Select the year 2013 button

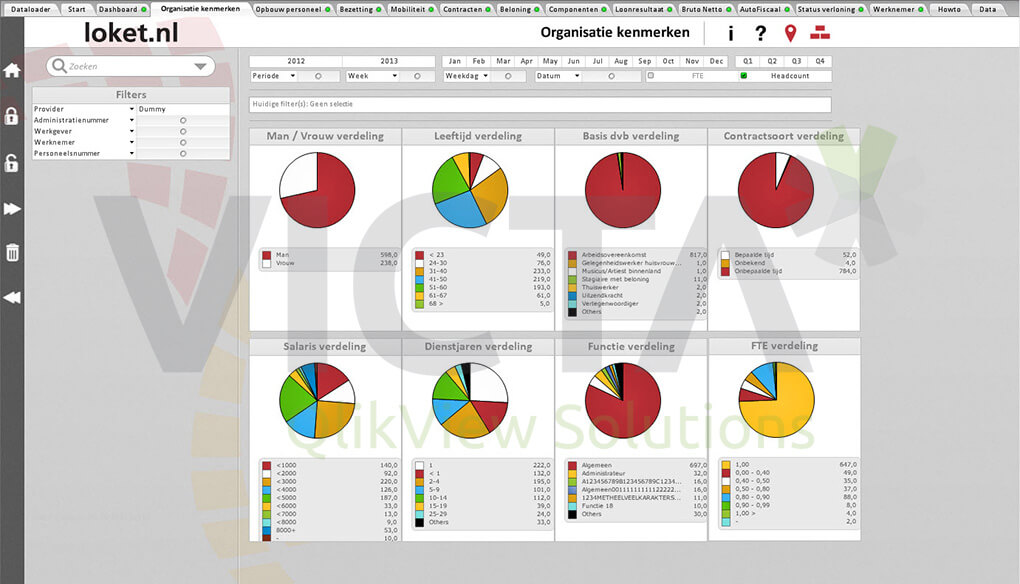(x=389, y=61)
